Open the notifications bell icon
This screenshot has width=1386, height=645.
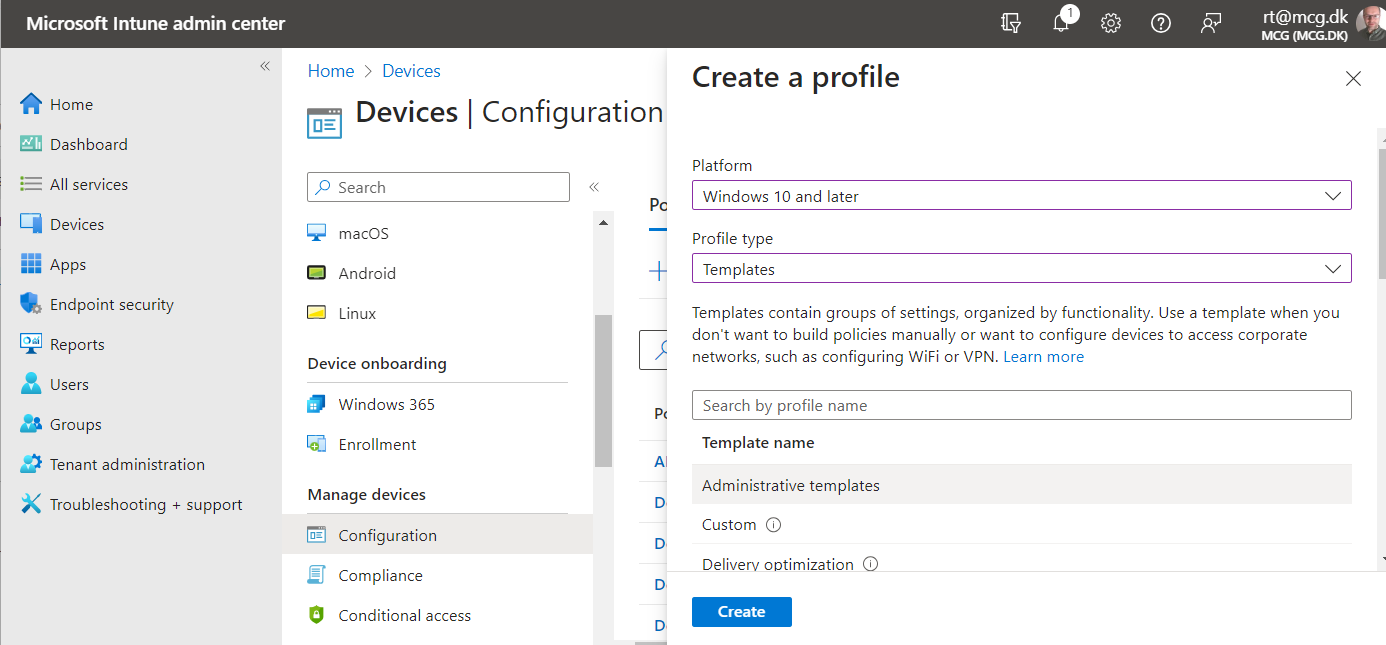[x=1061, y=23]
